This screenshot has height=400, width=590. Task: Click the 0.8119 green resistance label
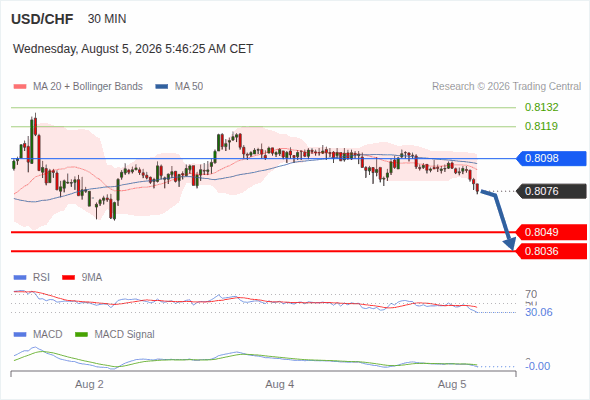541,126
